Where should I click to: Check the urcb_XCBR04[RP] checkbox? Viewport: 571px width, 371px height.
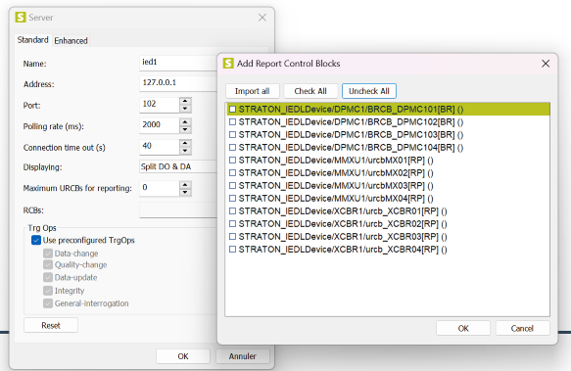(x=232, y=249)
